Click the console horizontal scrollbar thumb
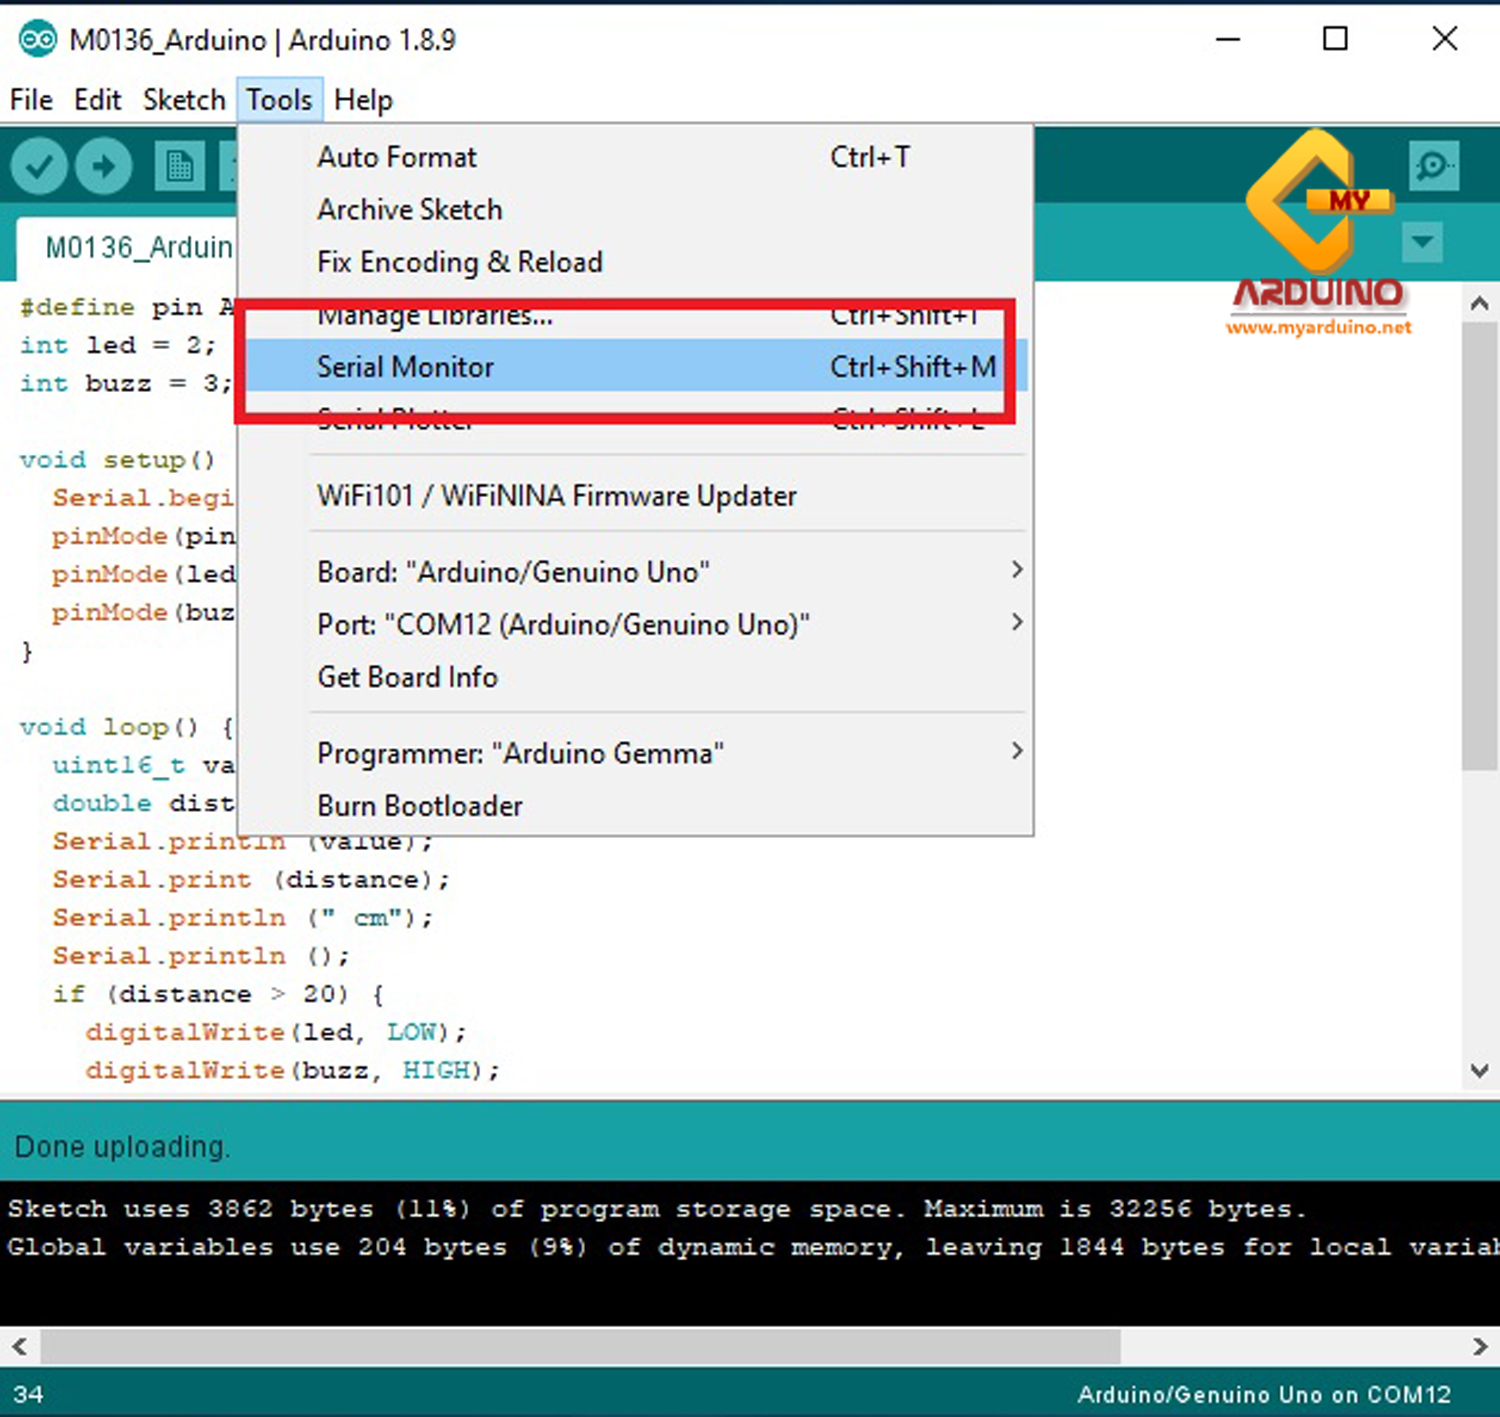 (580, 1346)
